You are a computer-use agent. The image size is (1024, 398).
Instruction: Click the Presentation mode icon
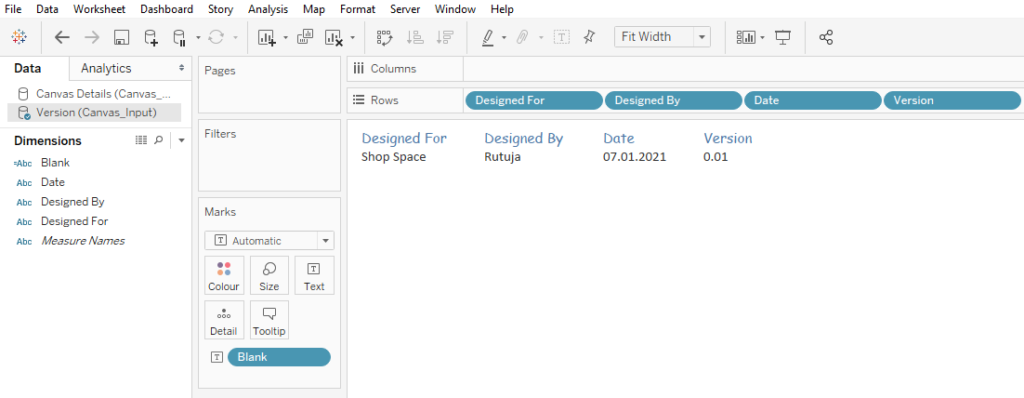click(x=783, y=37)
